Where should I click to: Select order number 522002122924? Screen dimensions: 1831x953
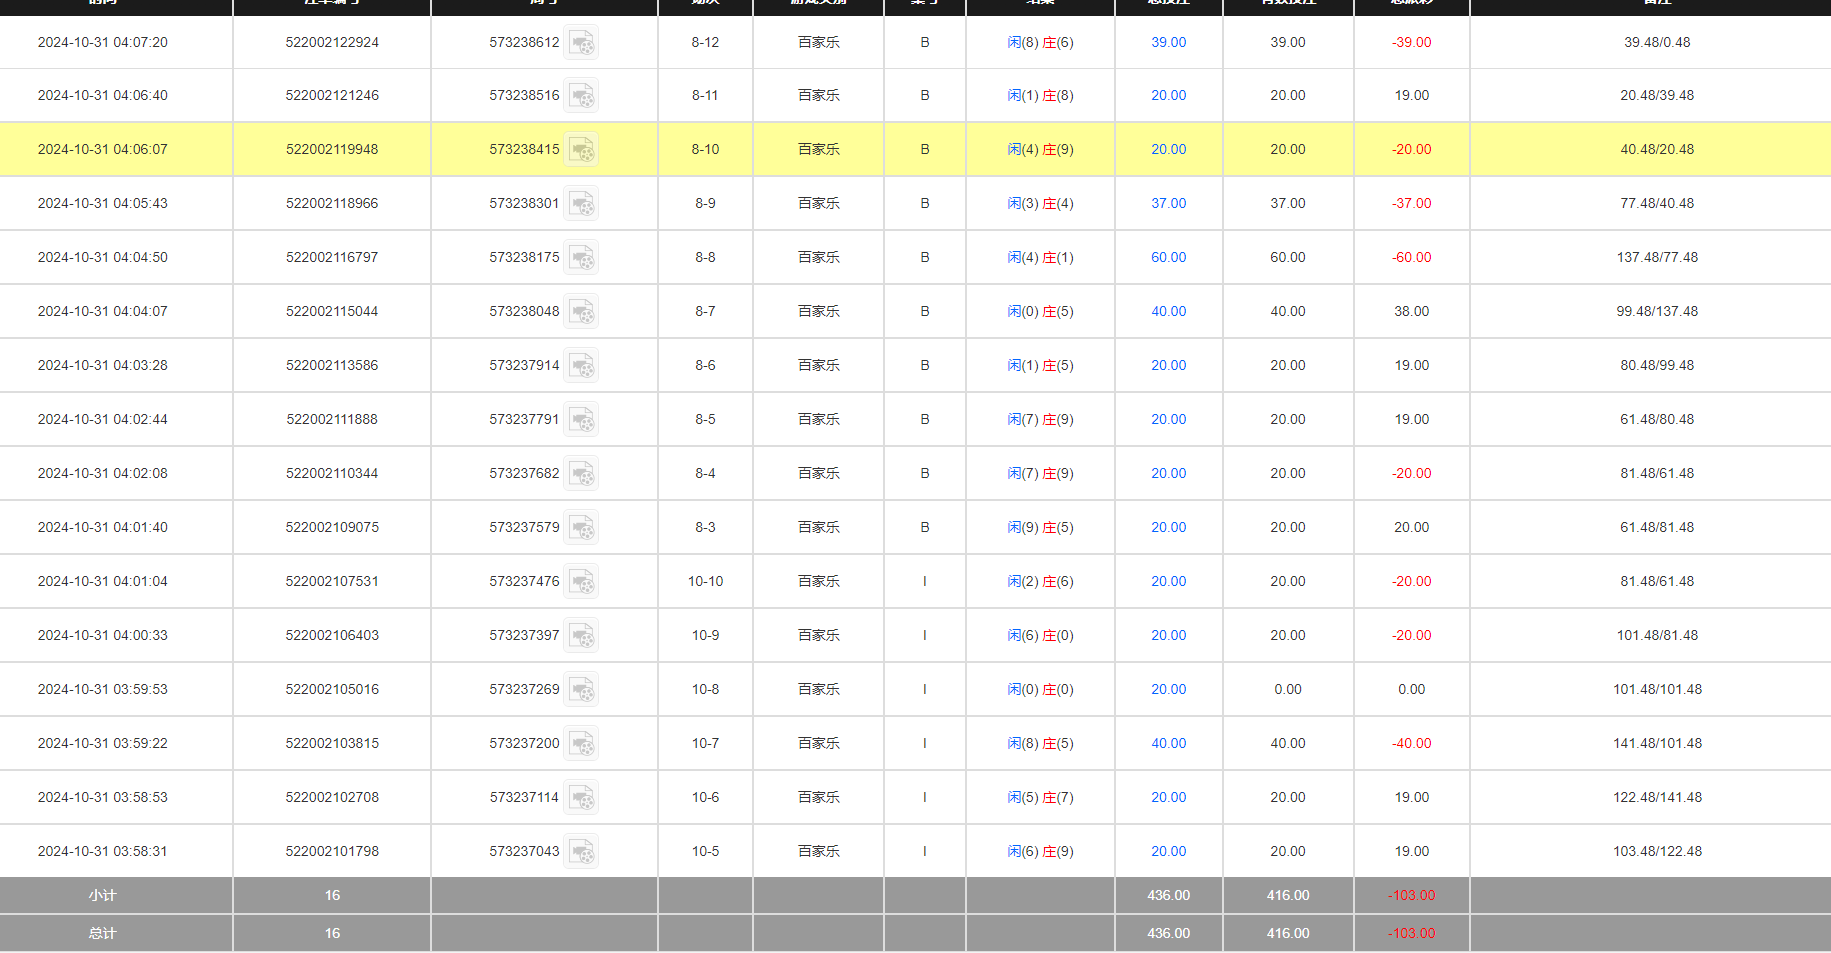[331, 42]
